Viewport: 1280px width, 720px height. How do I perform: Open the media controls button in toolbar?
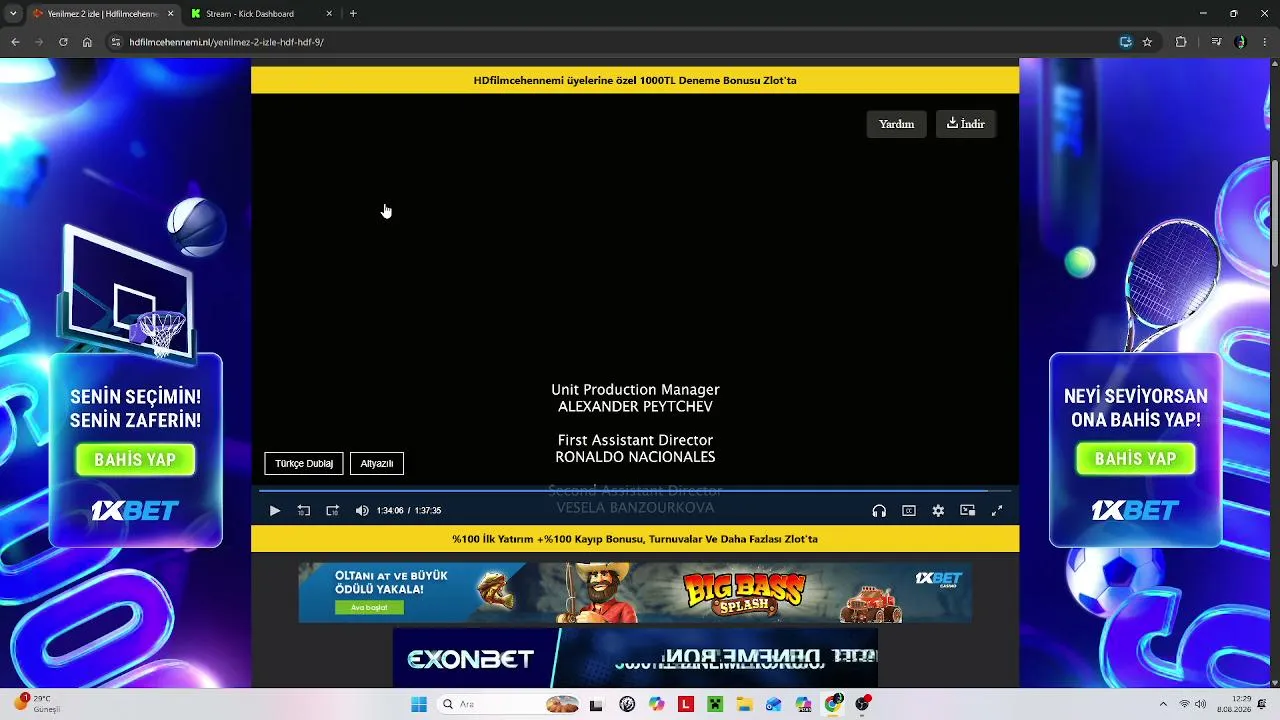[1216, 42]
